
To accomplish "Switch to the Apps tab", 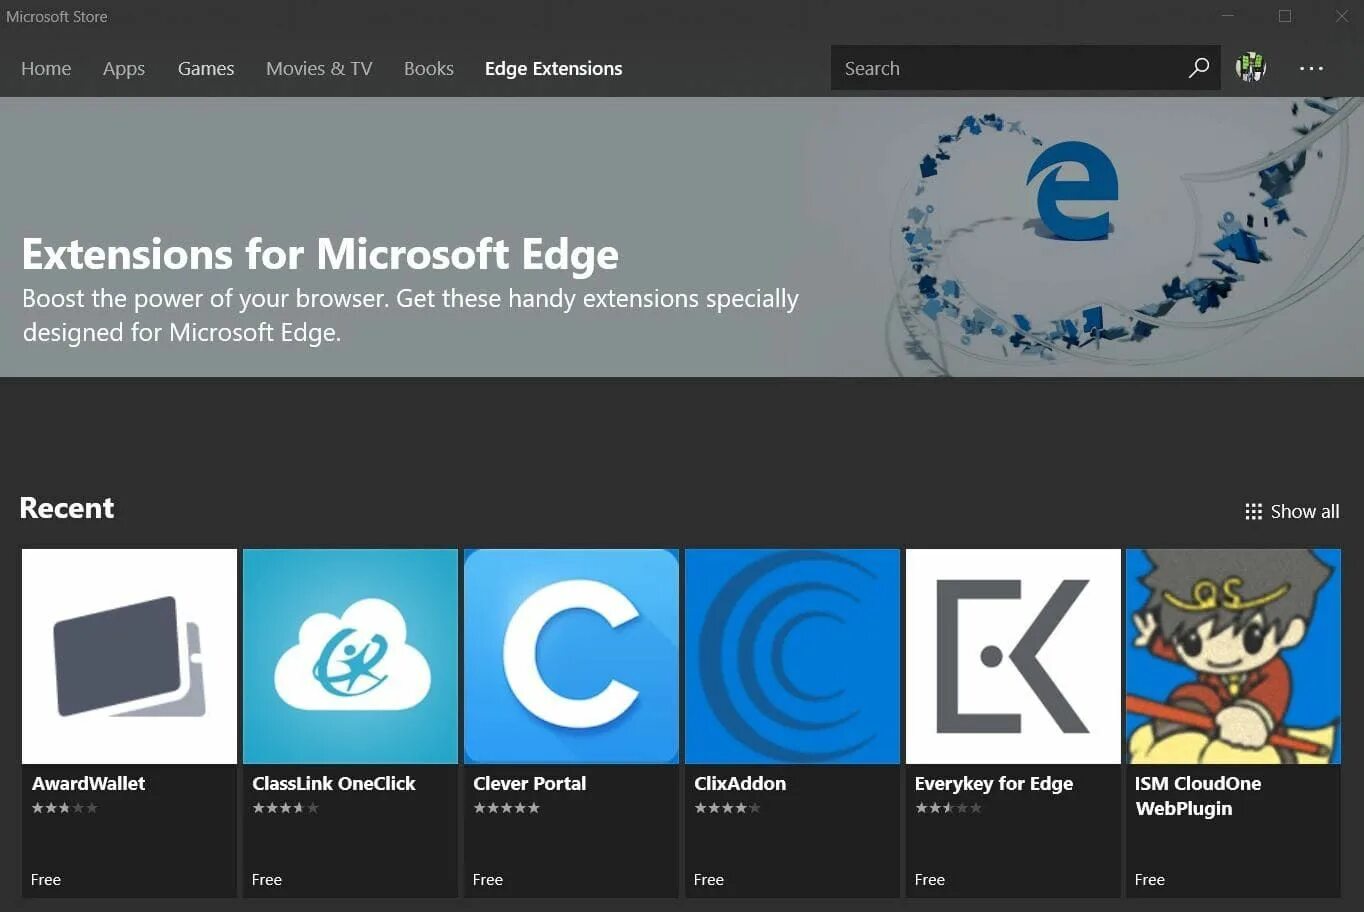I will 124,68.
